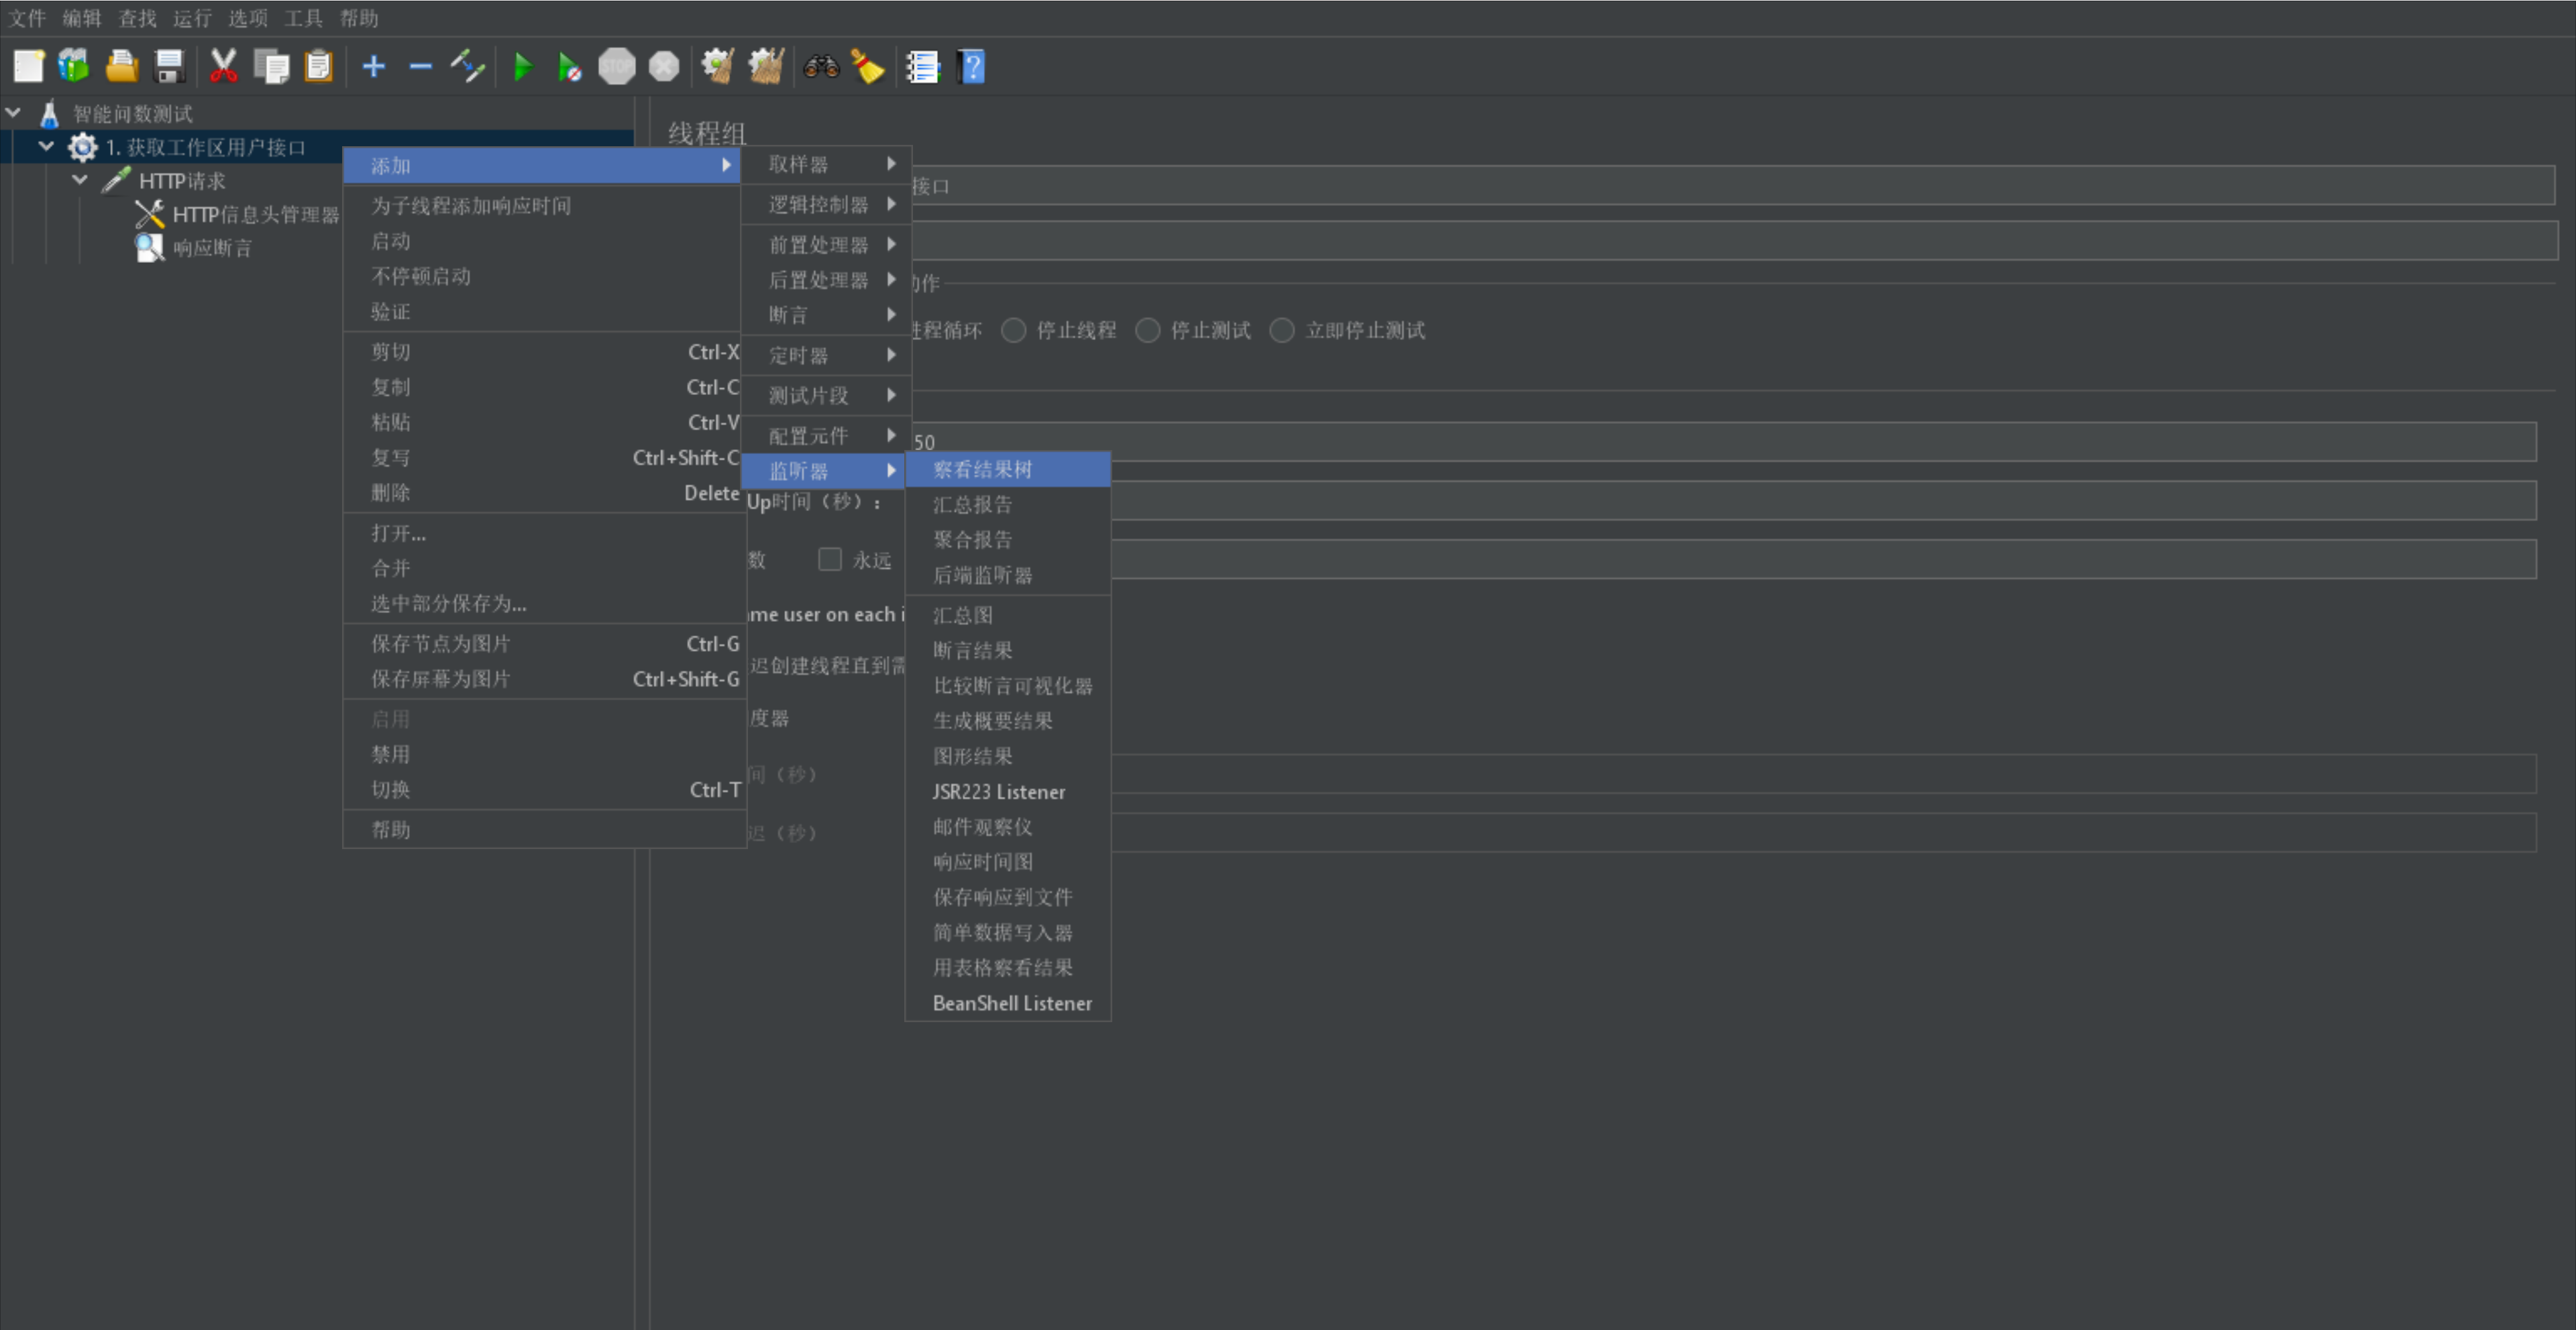Viewport: 2576px width, 1330px height.
Task: Collapse the HTTP请求 tree node
Action: tap(80, 180)
